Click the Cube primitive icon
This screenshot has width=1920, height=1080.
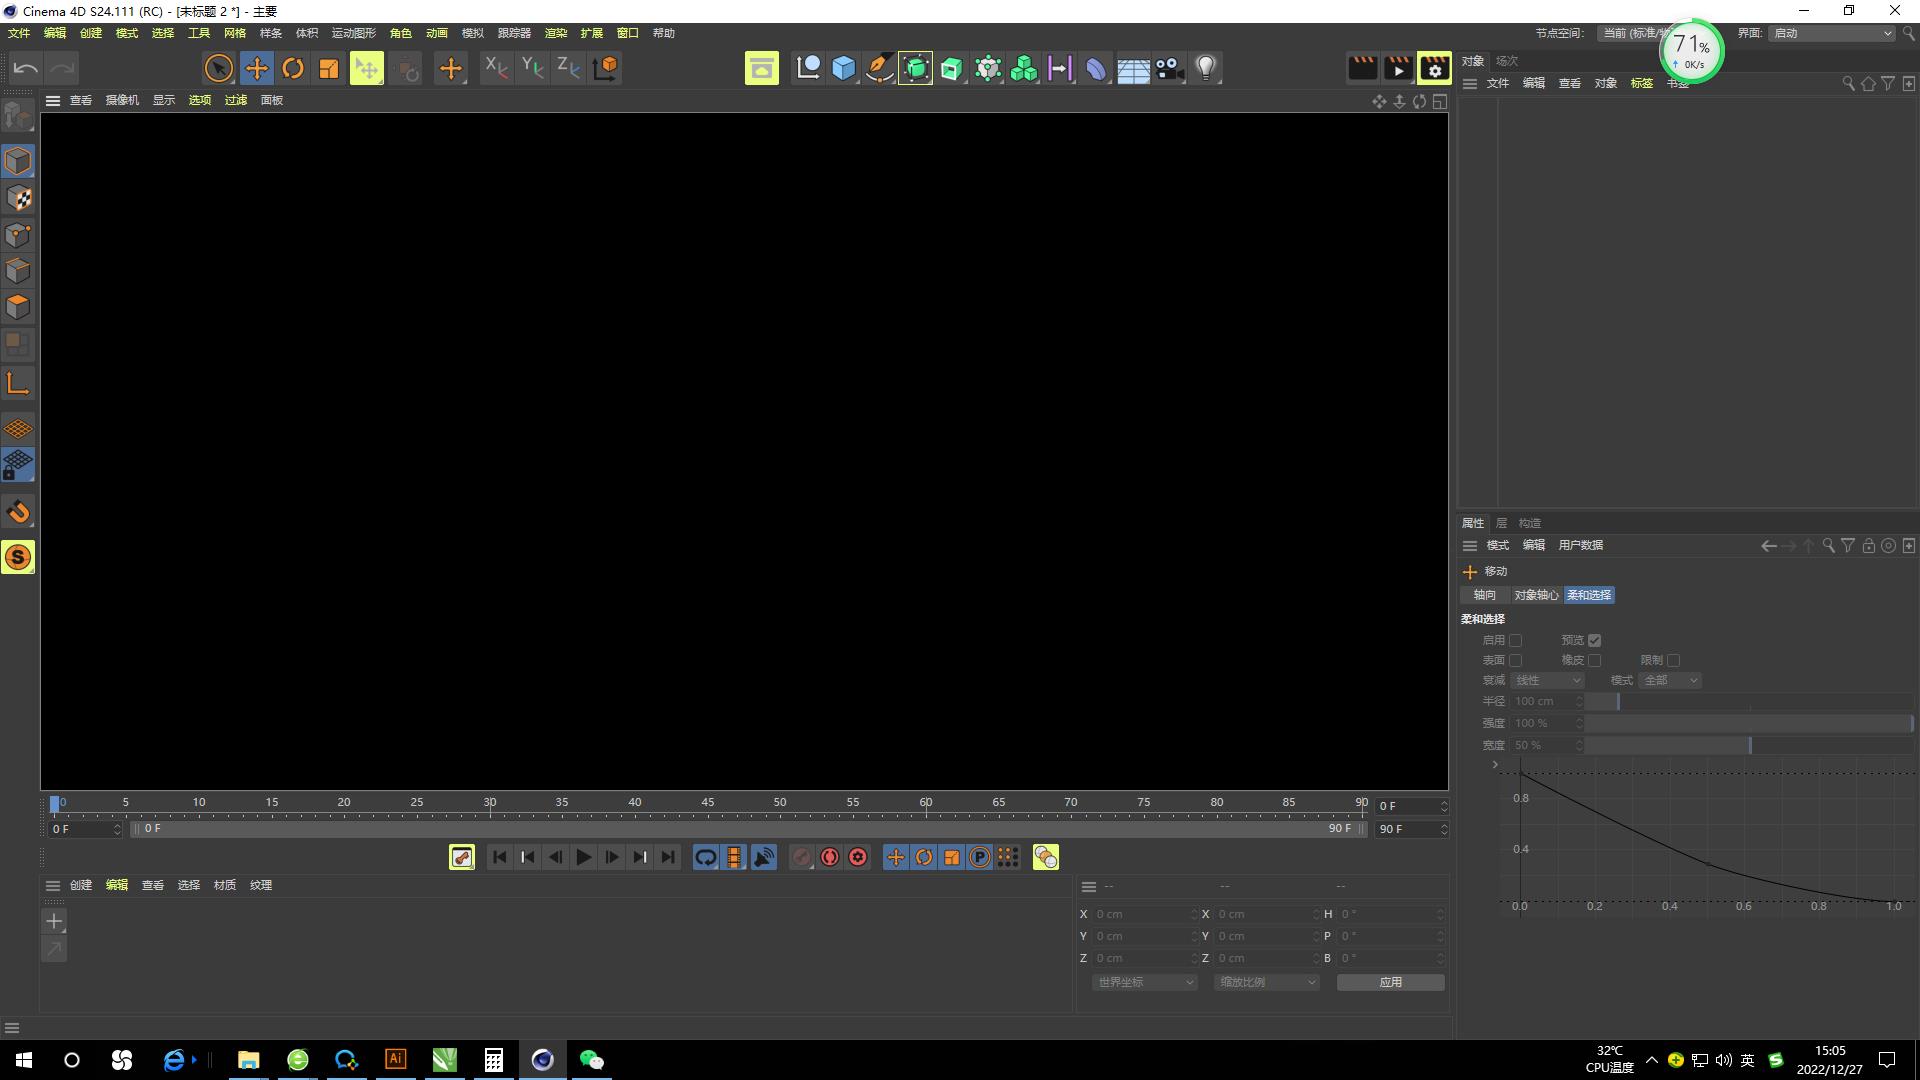tap(844, 67)
